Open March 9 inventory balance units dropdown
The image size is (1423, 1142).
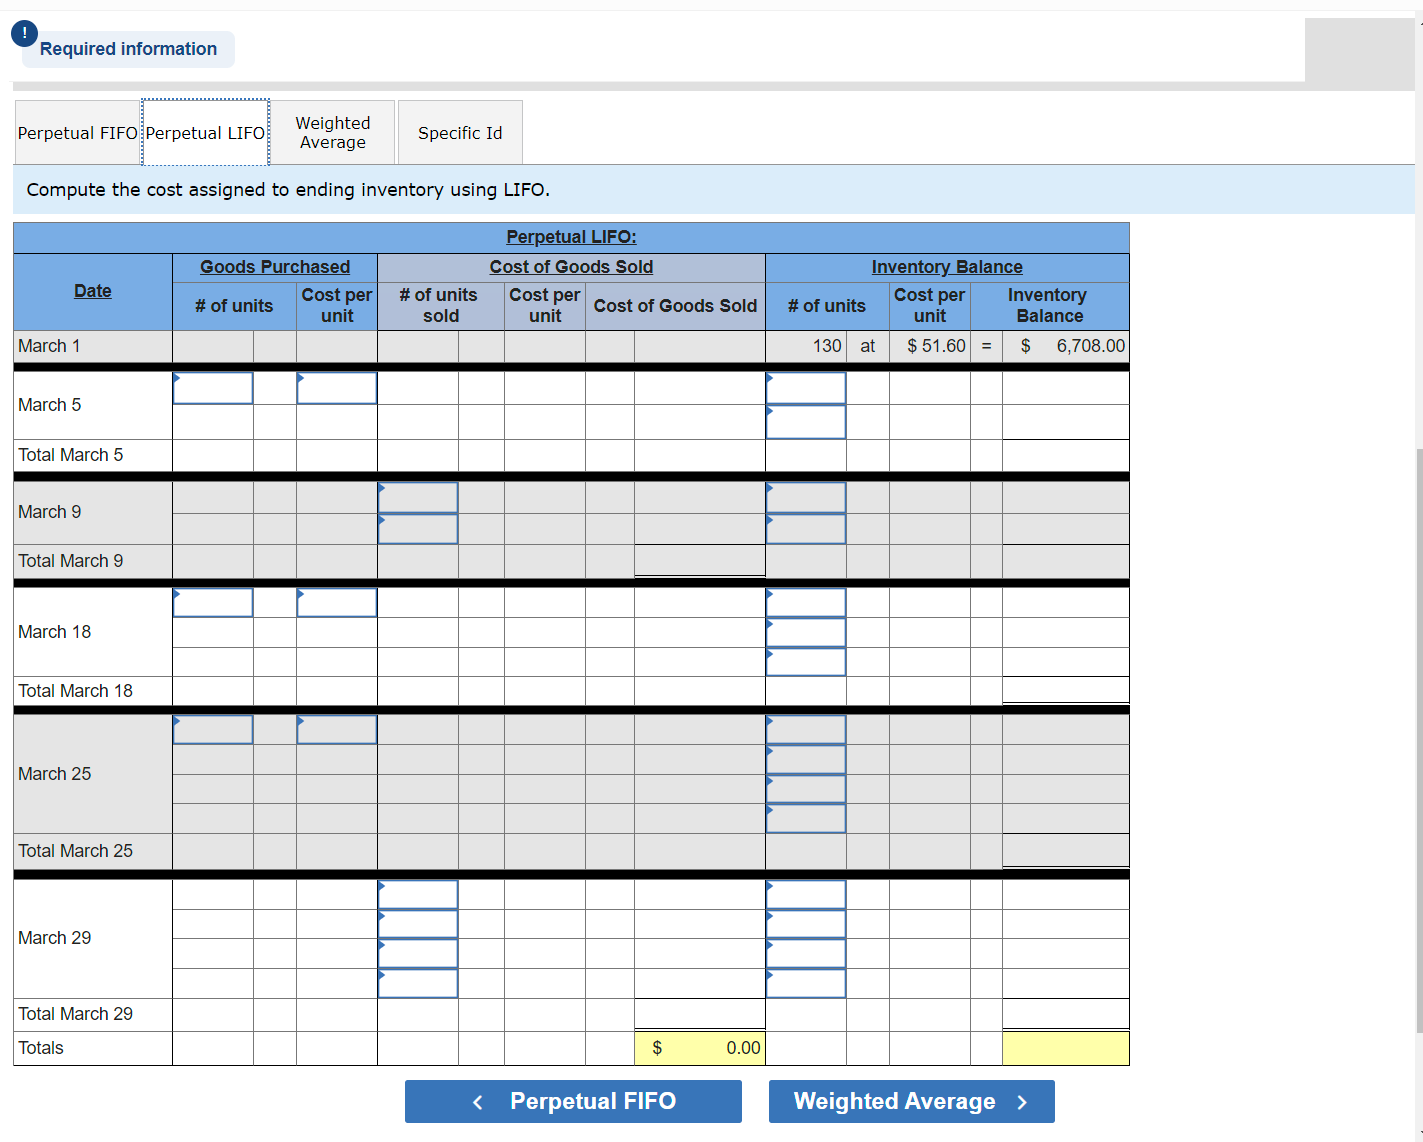click(x=806, y=496)
